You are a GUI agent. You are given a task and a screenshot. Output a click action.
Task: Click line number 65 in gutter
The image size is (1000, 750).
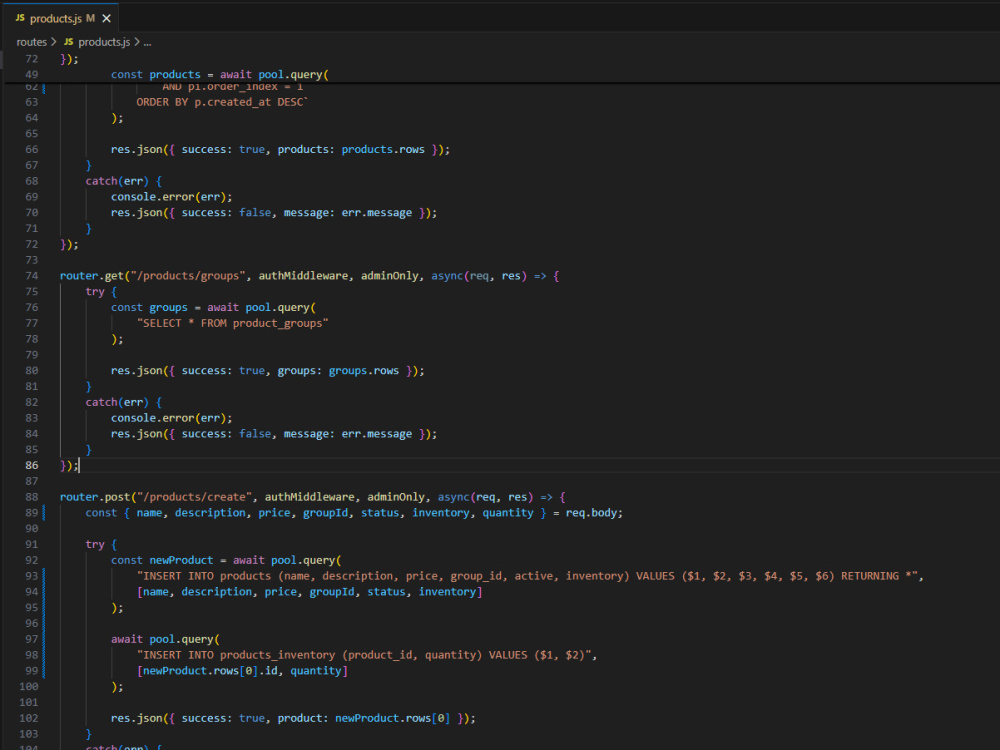(31, 134)
